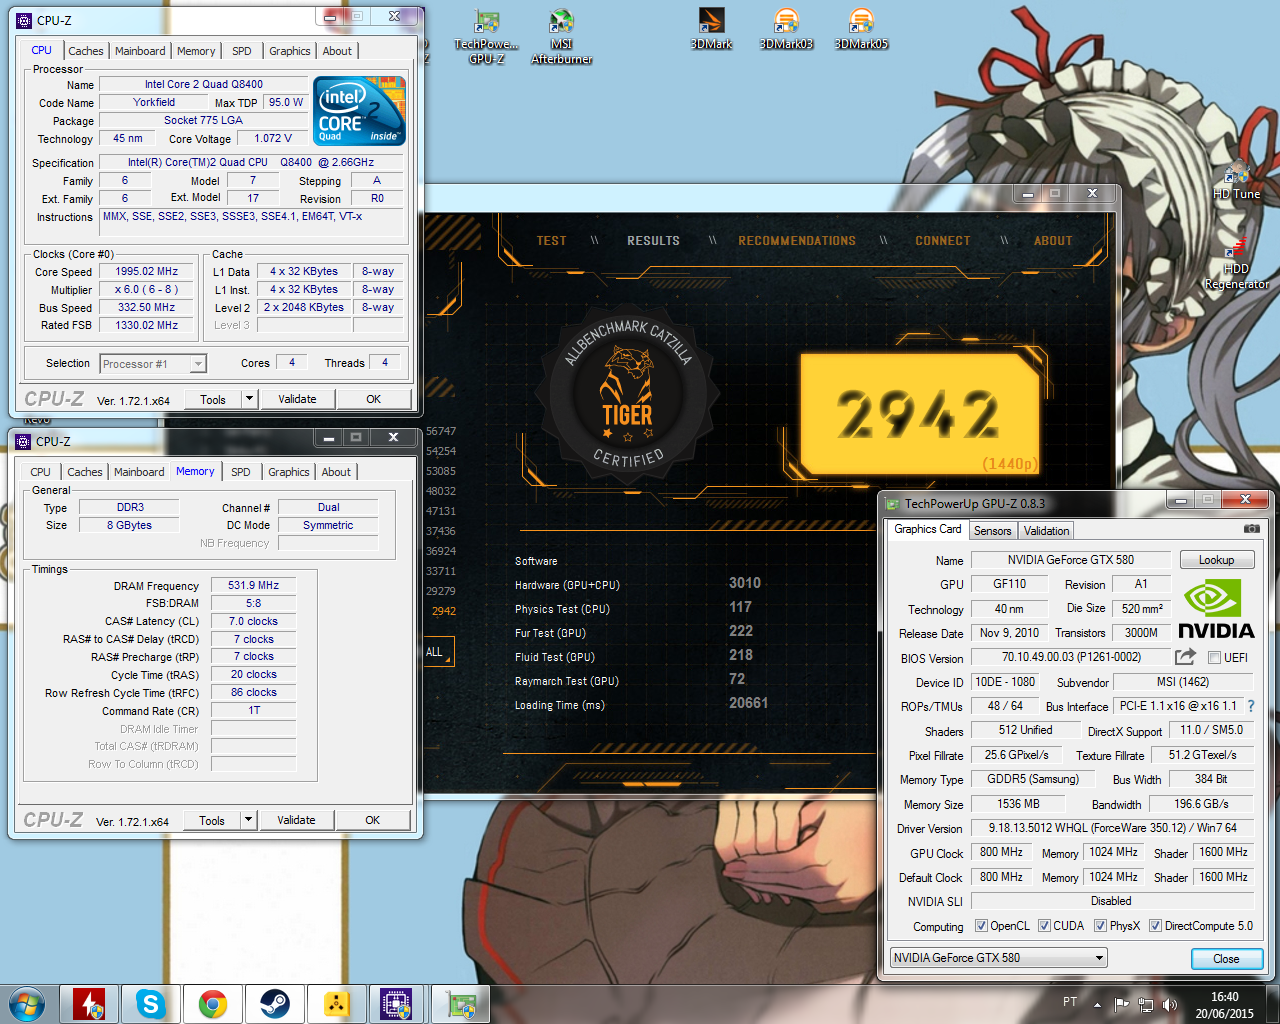Open the ABOUT item in Catzilla menu

pos(1053,241)
